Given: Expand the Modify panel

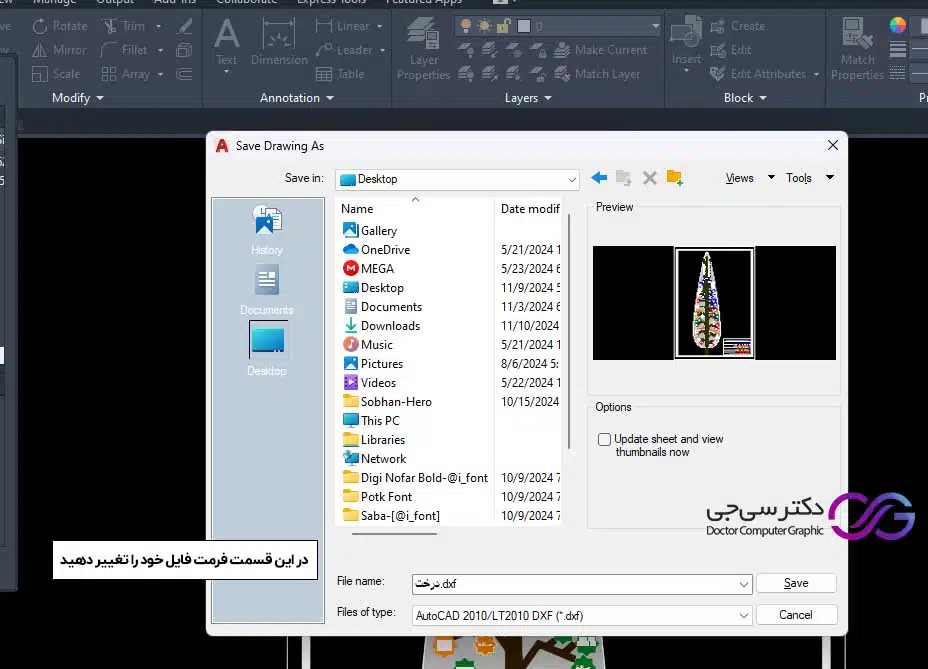Looking at the screenshot, I should click(78, 98).
